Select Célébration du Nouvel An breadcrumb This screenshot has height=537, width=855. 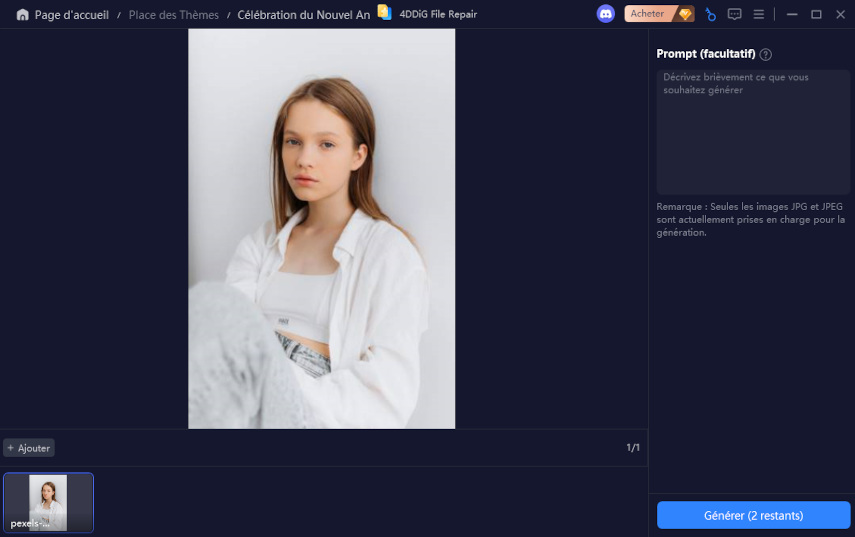303,15
